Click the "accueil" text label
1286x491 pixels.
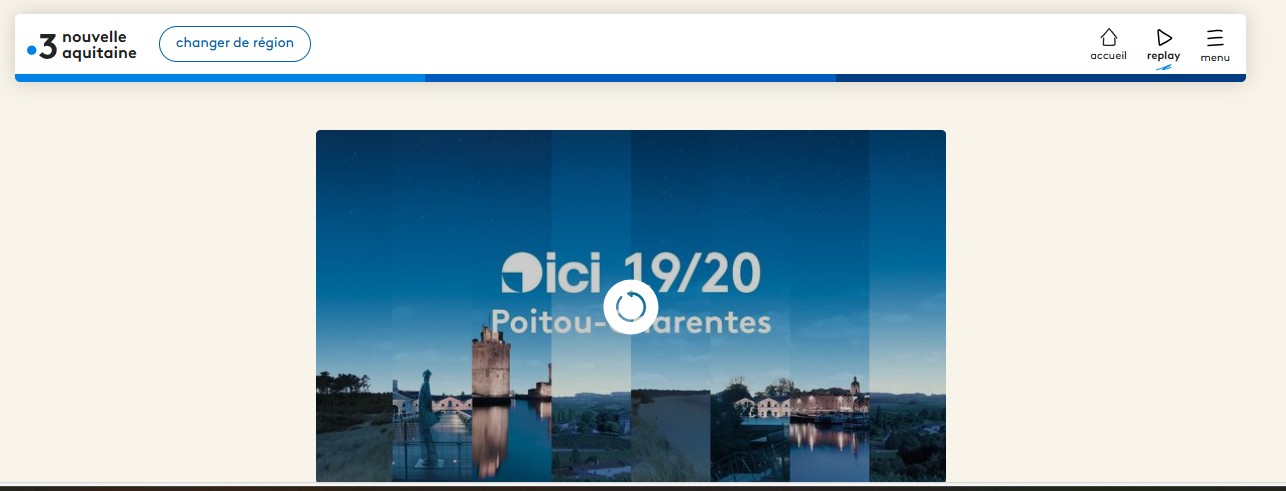[x=1108, y=56]
